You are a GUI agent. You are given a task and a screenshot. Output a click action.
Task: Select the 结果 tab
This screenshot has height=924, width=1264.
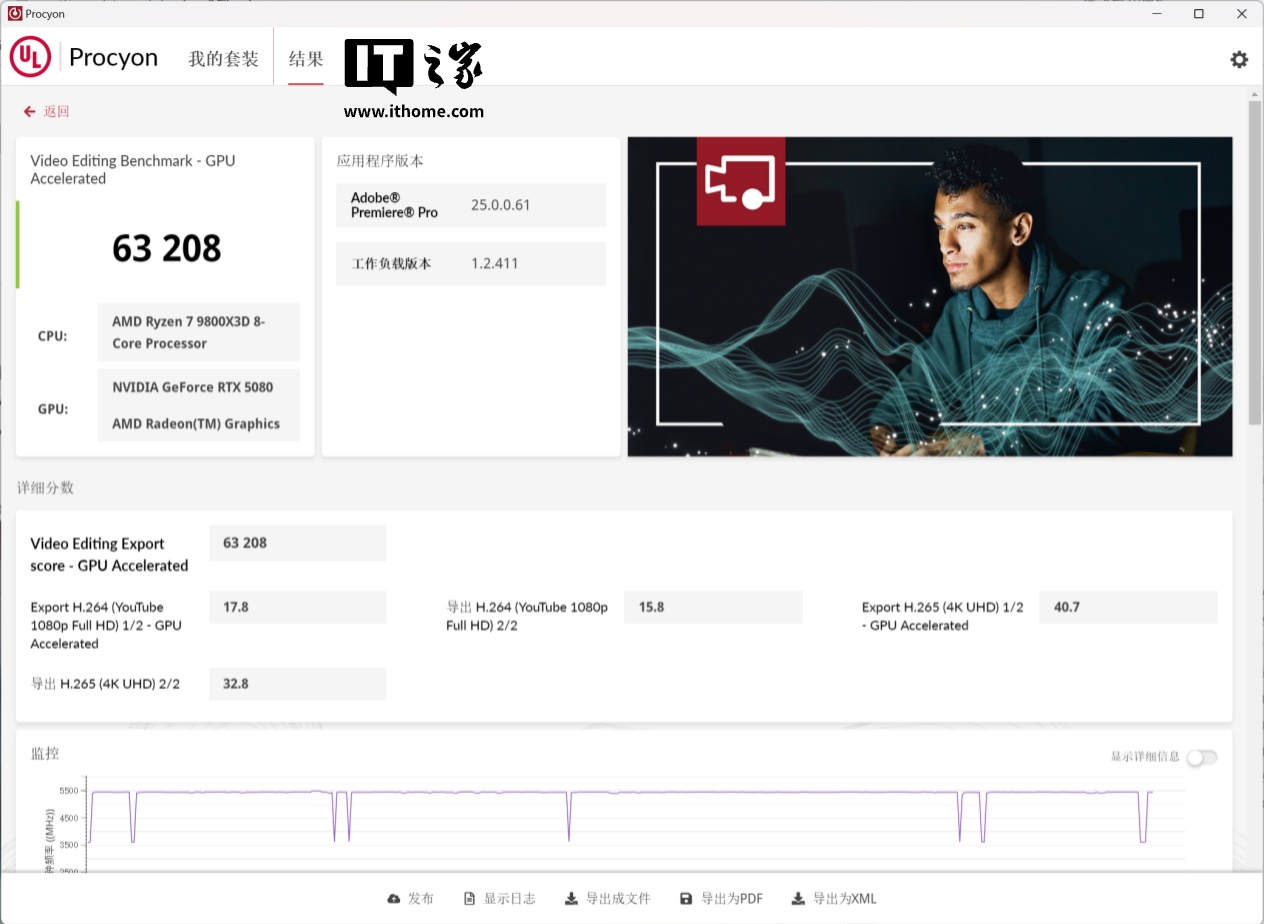[306, 59]
